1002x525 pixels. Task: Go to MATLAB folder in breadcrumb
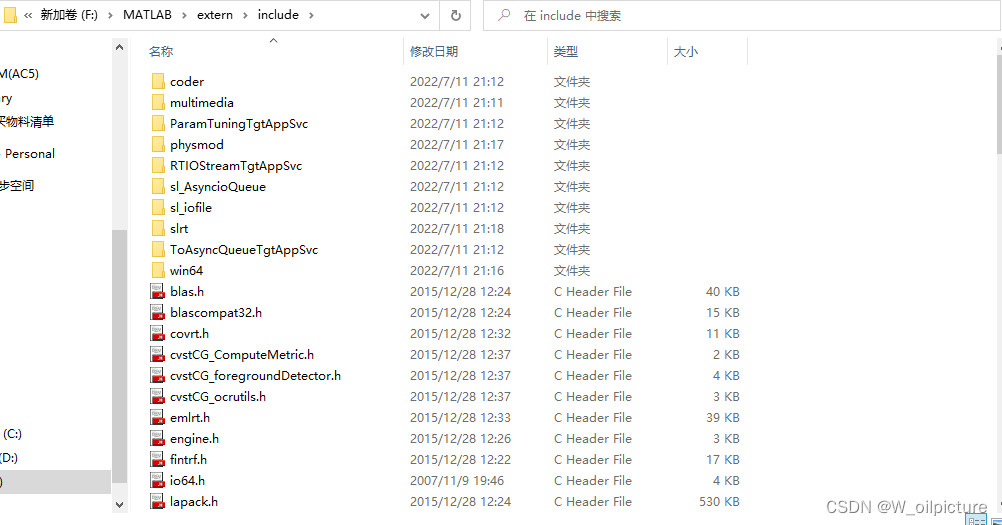click(x=148, y=15)
